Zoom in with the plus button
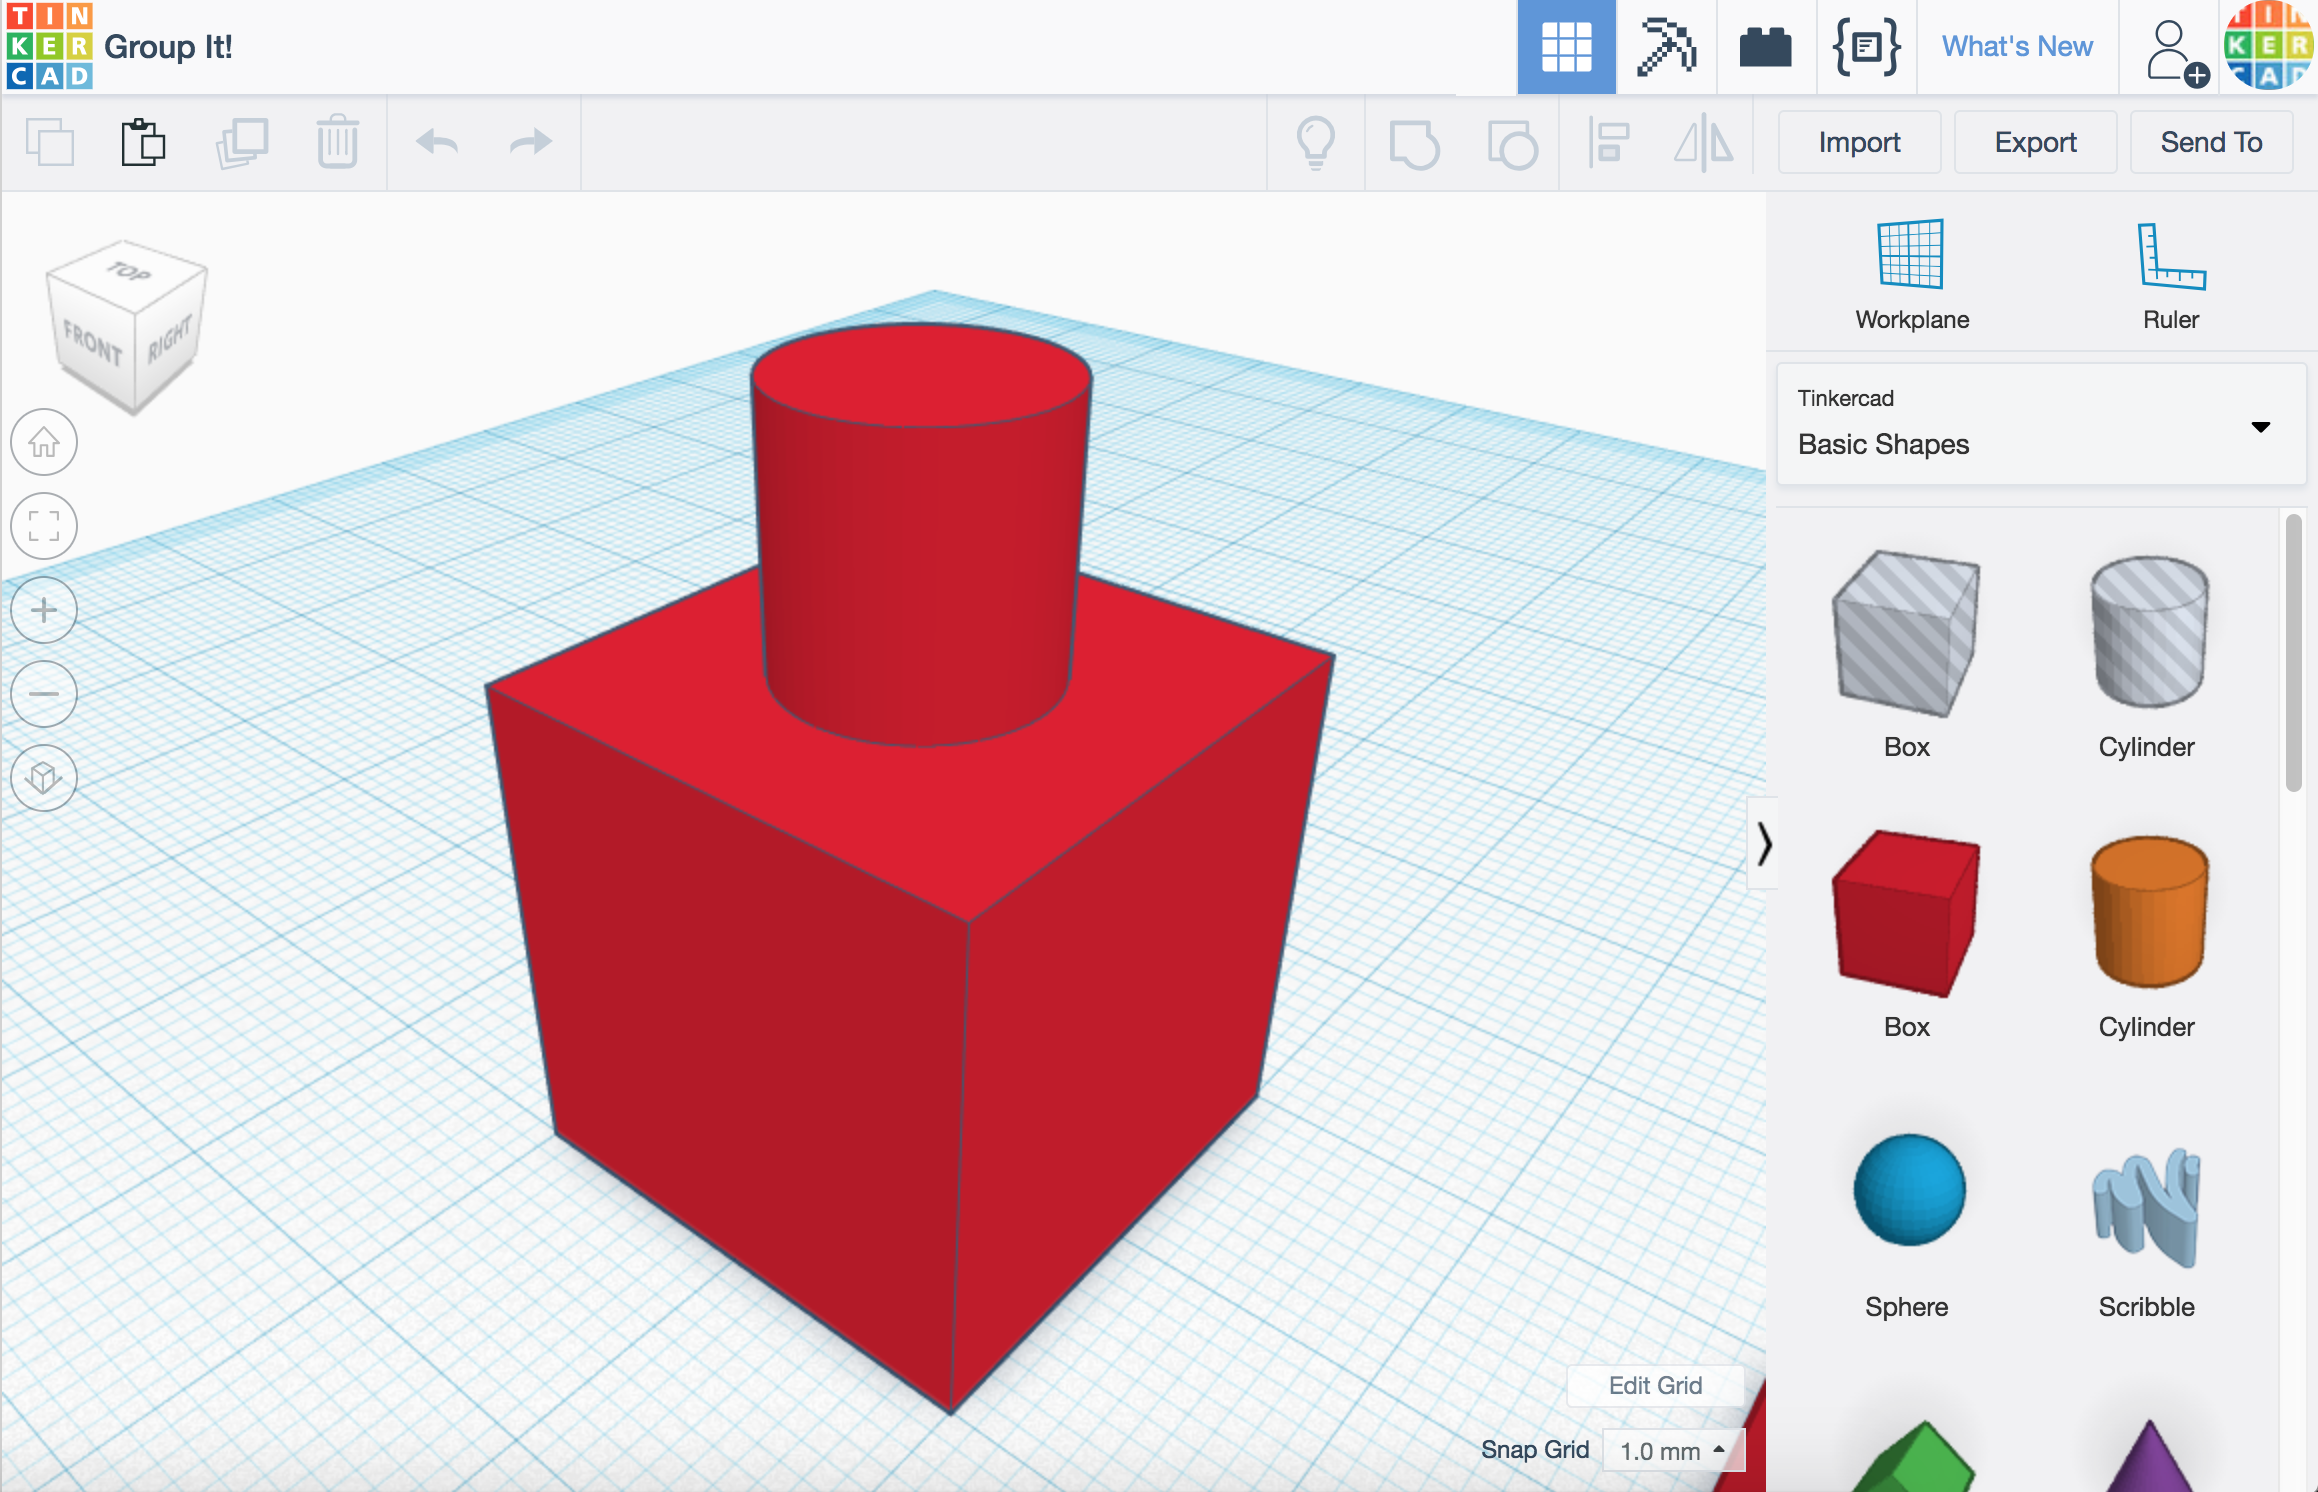The image size is (2318, 1492). click(44, 610)
